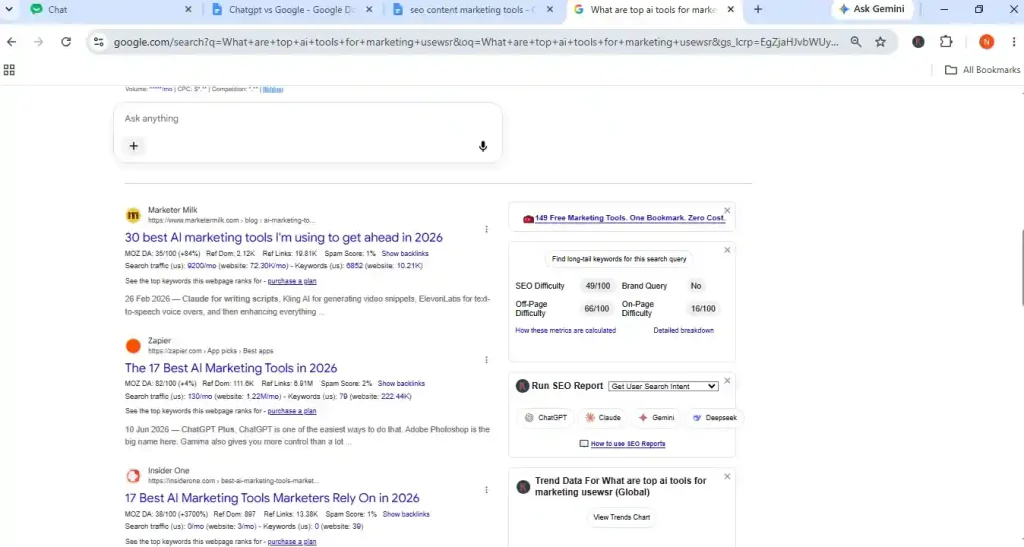Run SEO report with Gemini
The image size is (1024, 547).
click(656, 418)
